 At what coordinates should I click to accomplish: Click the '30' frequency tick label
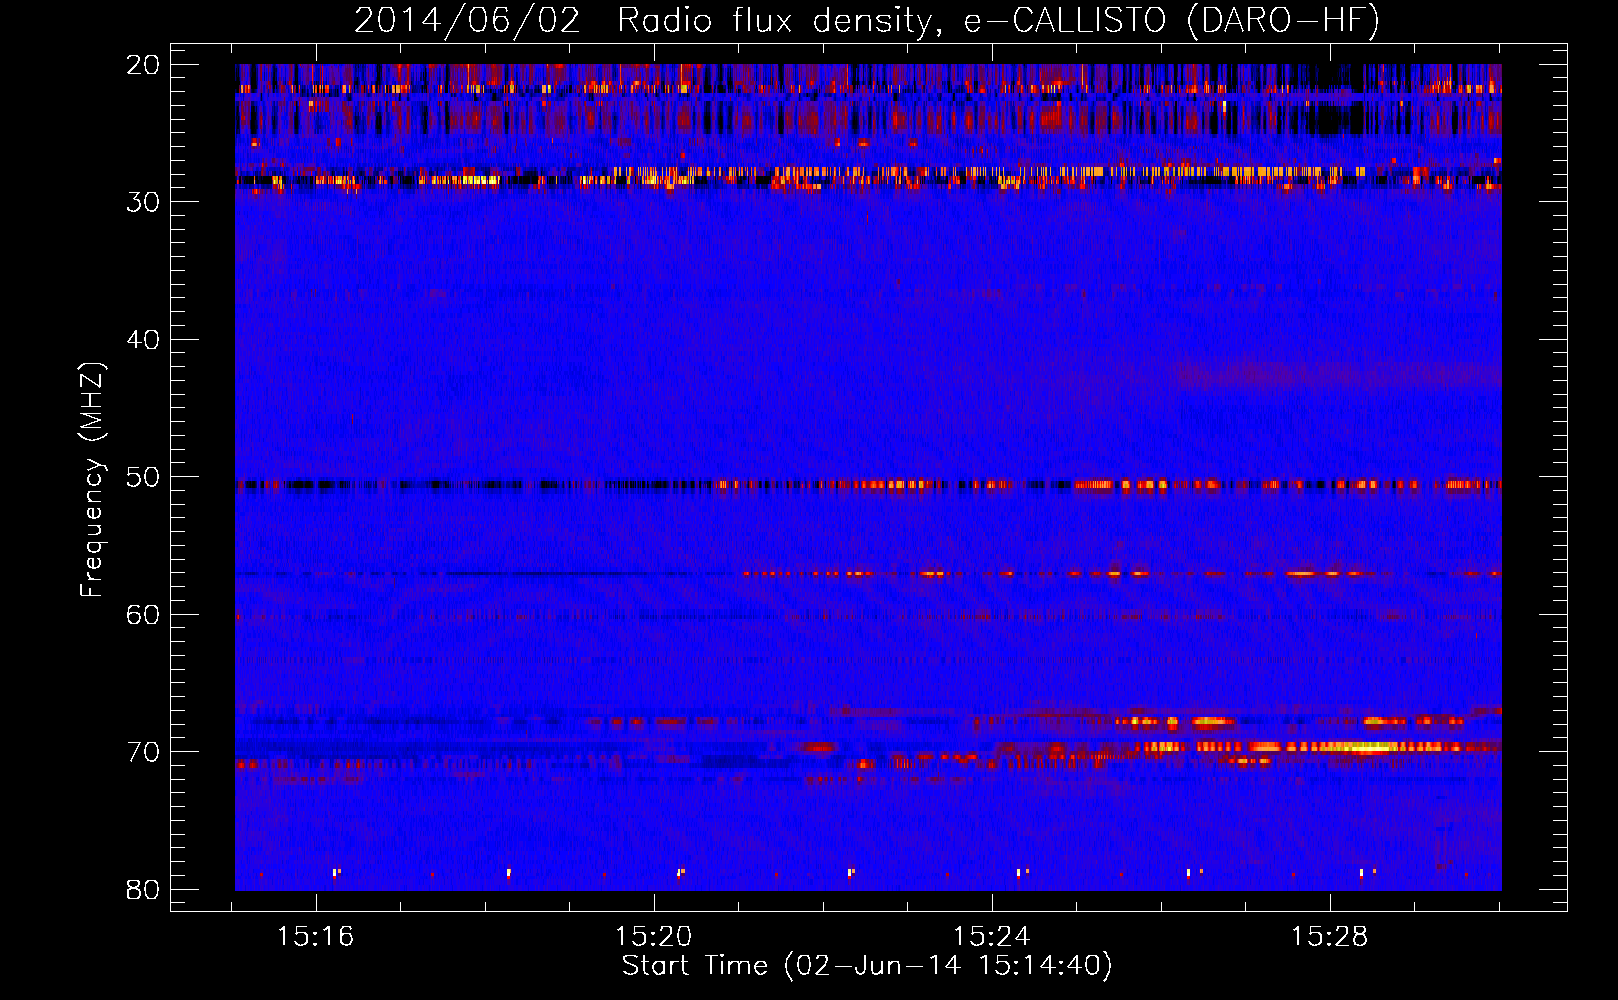(143, 202)
